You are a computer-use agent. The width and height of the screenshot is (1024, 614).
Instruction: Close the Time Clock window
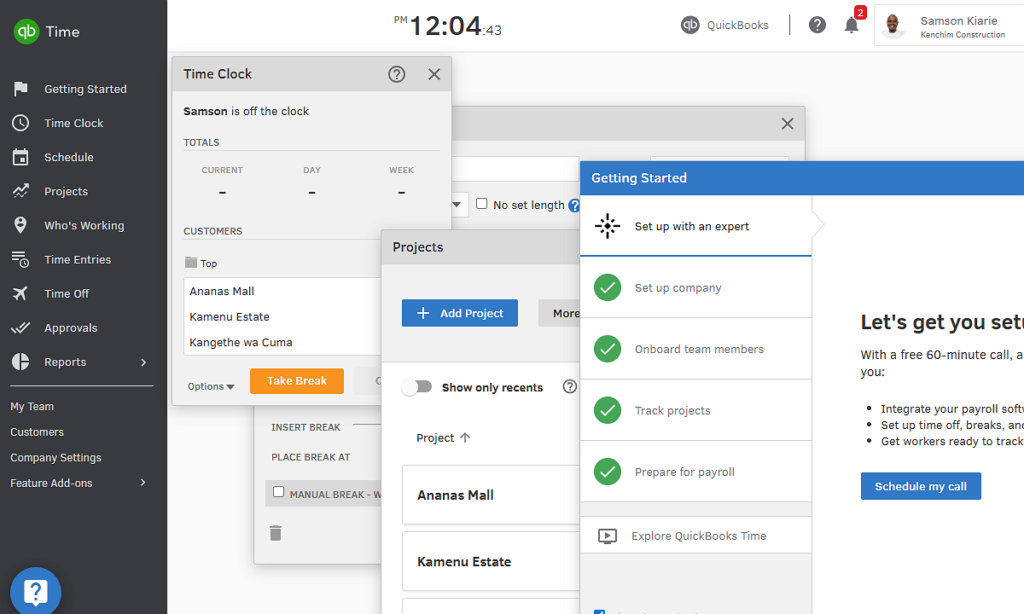(x=434, y=74)
